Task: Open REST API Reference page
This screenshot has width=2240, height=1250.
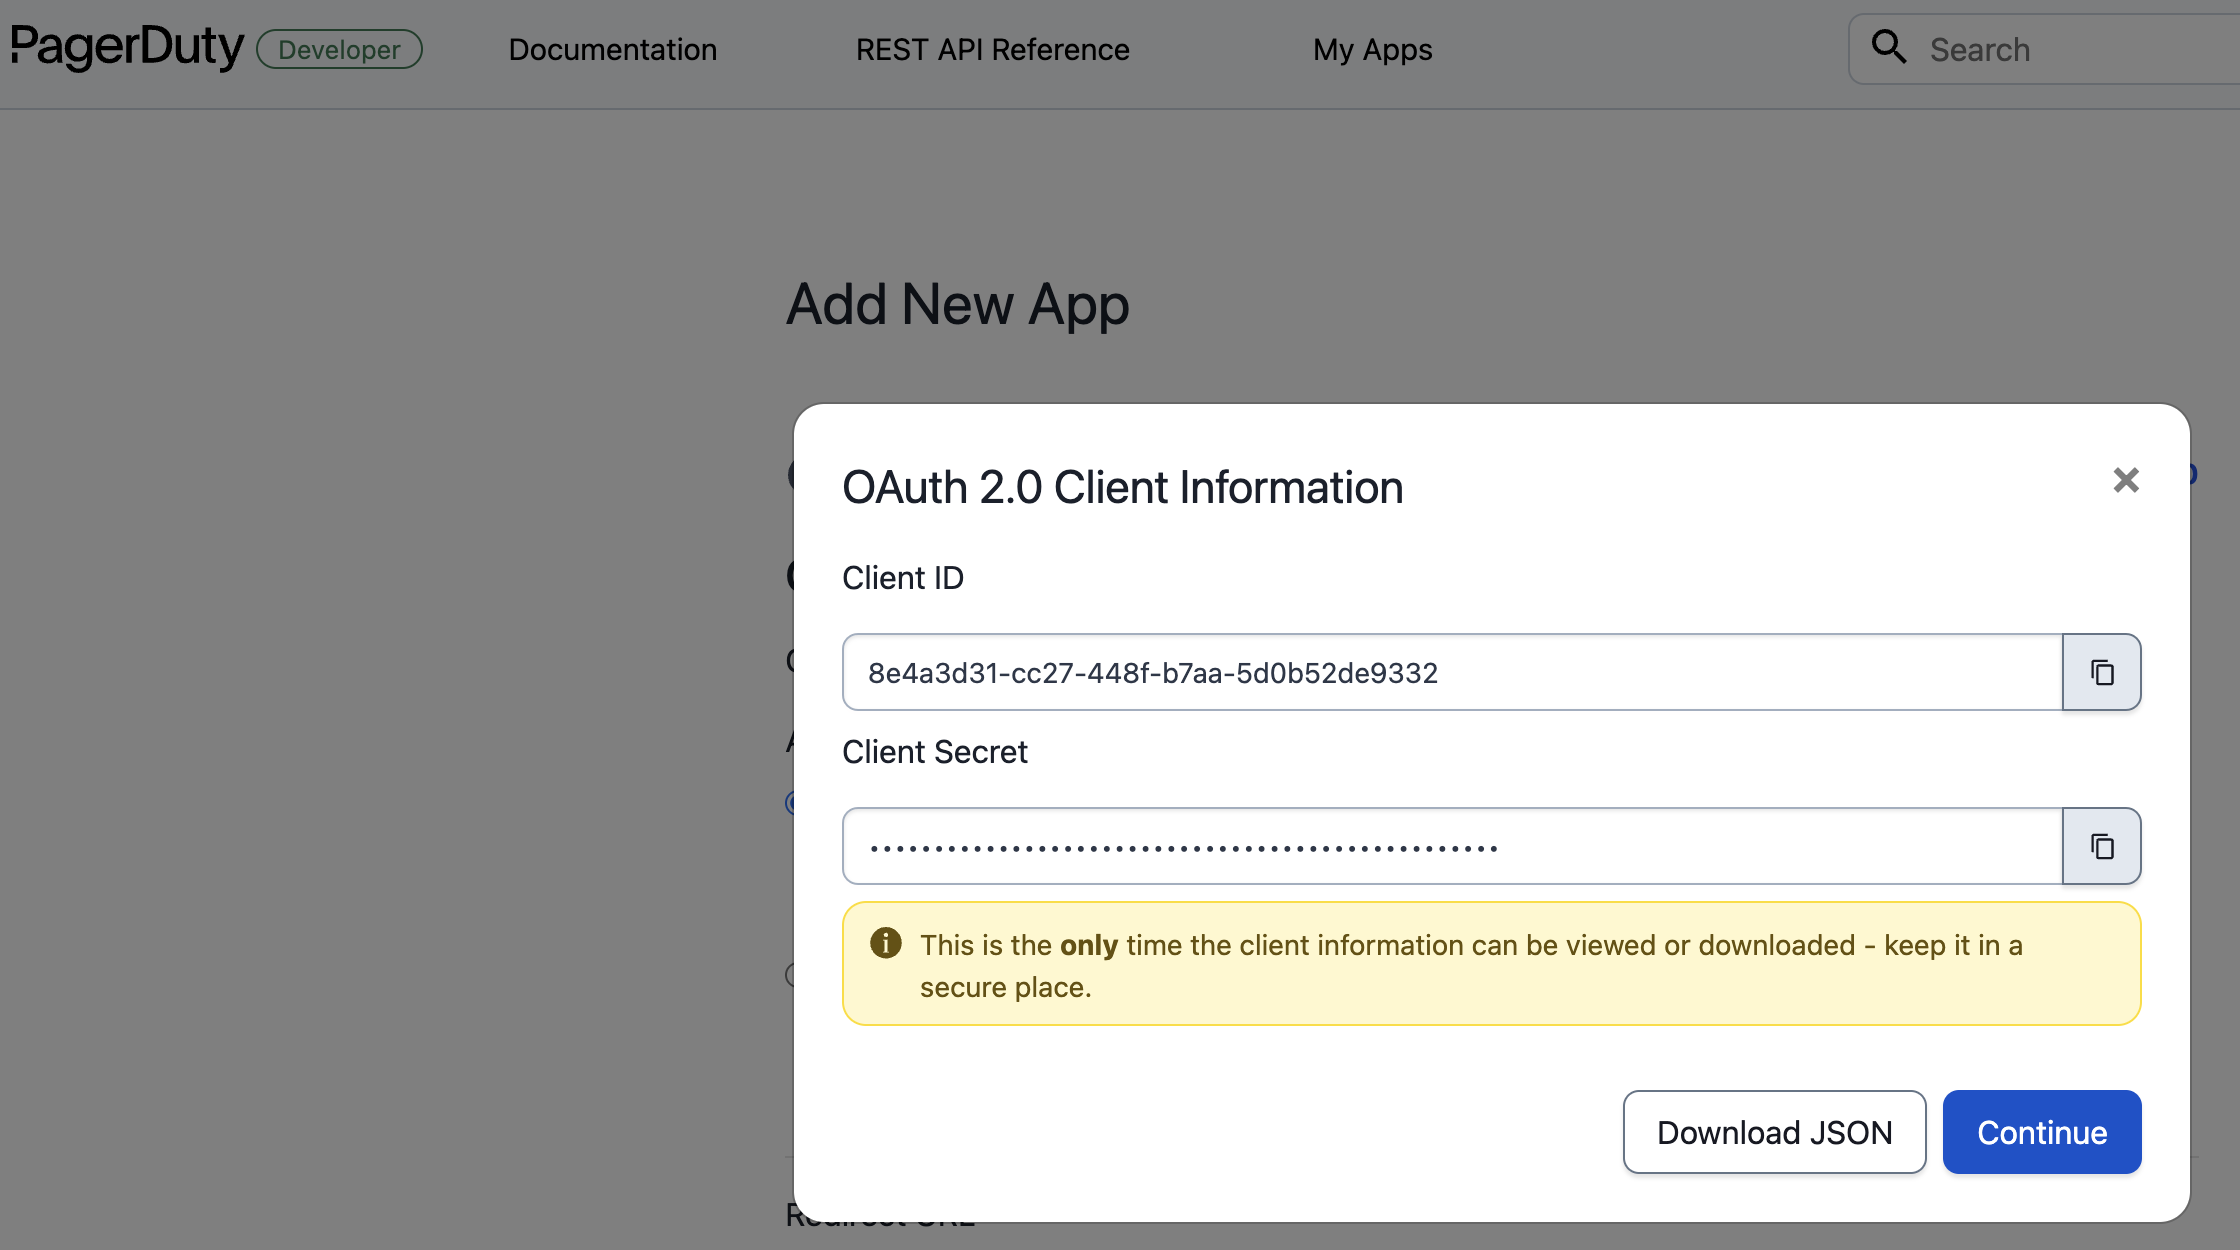Action: (x=992, y=49)
